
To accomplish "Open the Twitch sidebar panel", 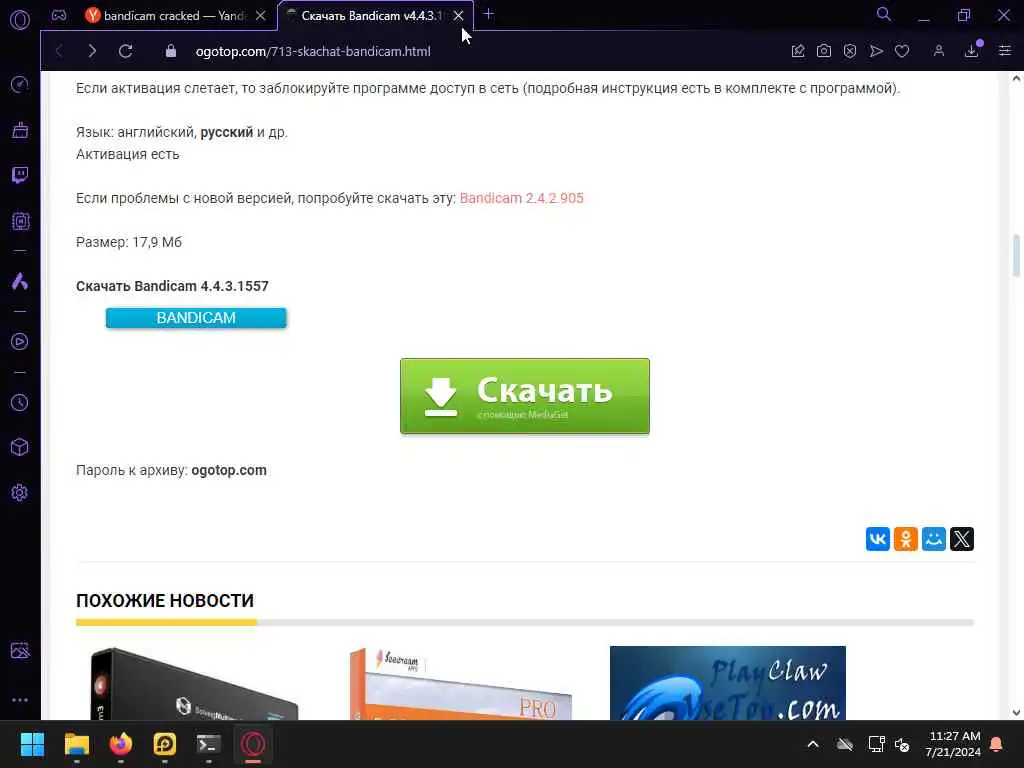I will pos(20,175).
